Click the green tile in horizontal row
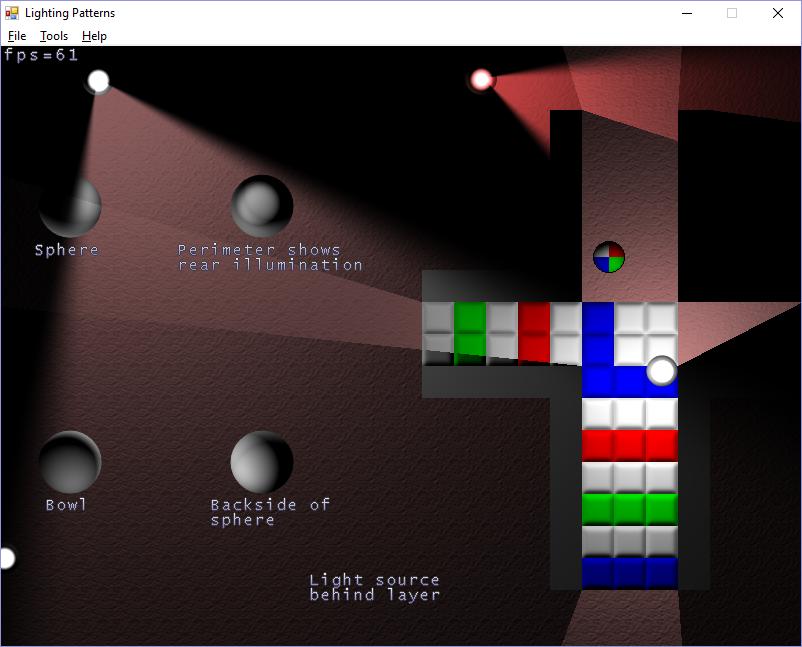Screen dimensions: 802x647 tap(470, 332)
